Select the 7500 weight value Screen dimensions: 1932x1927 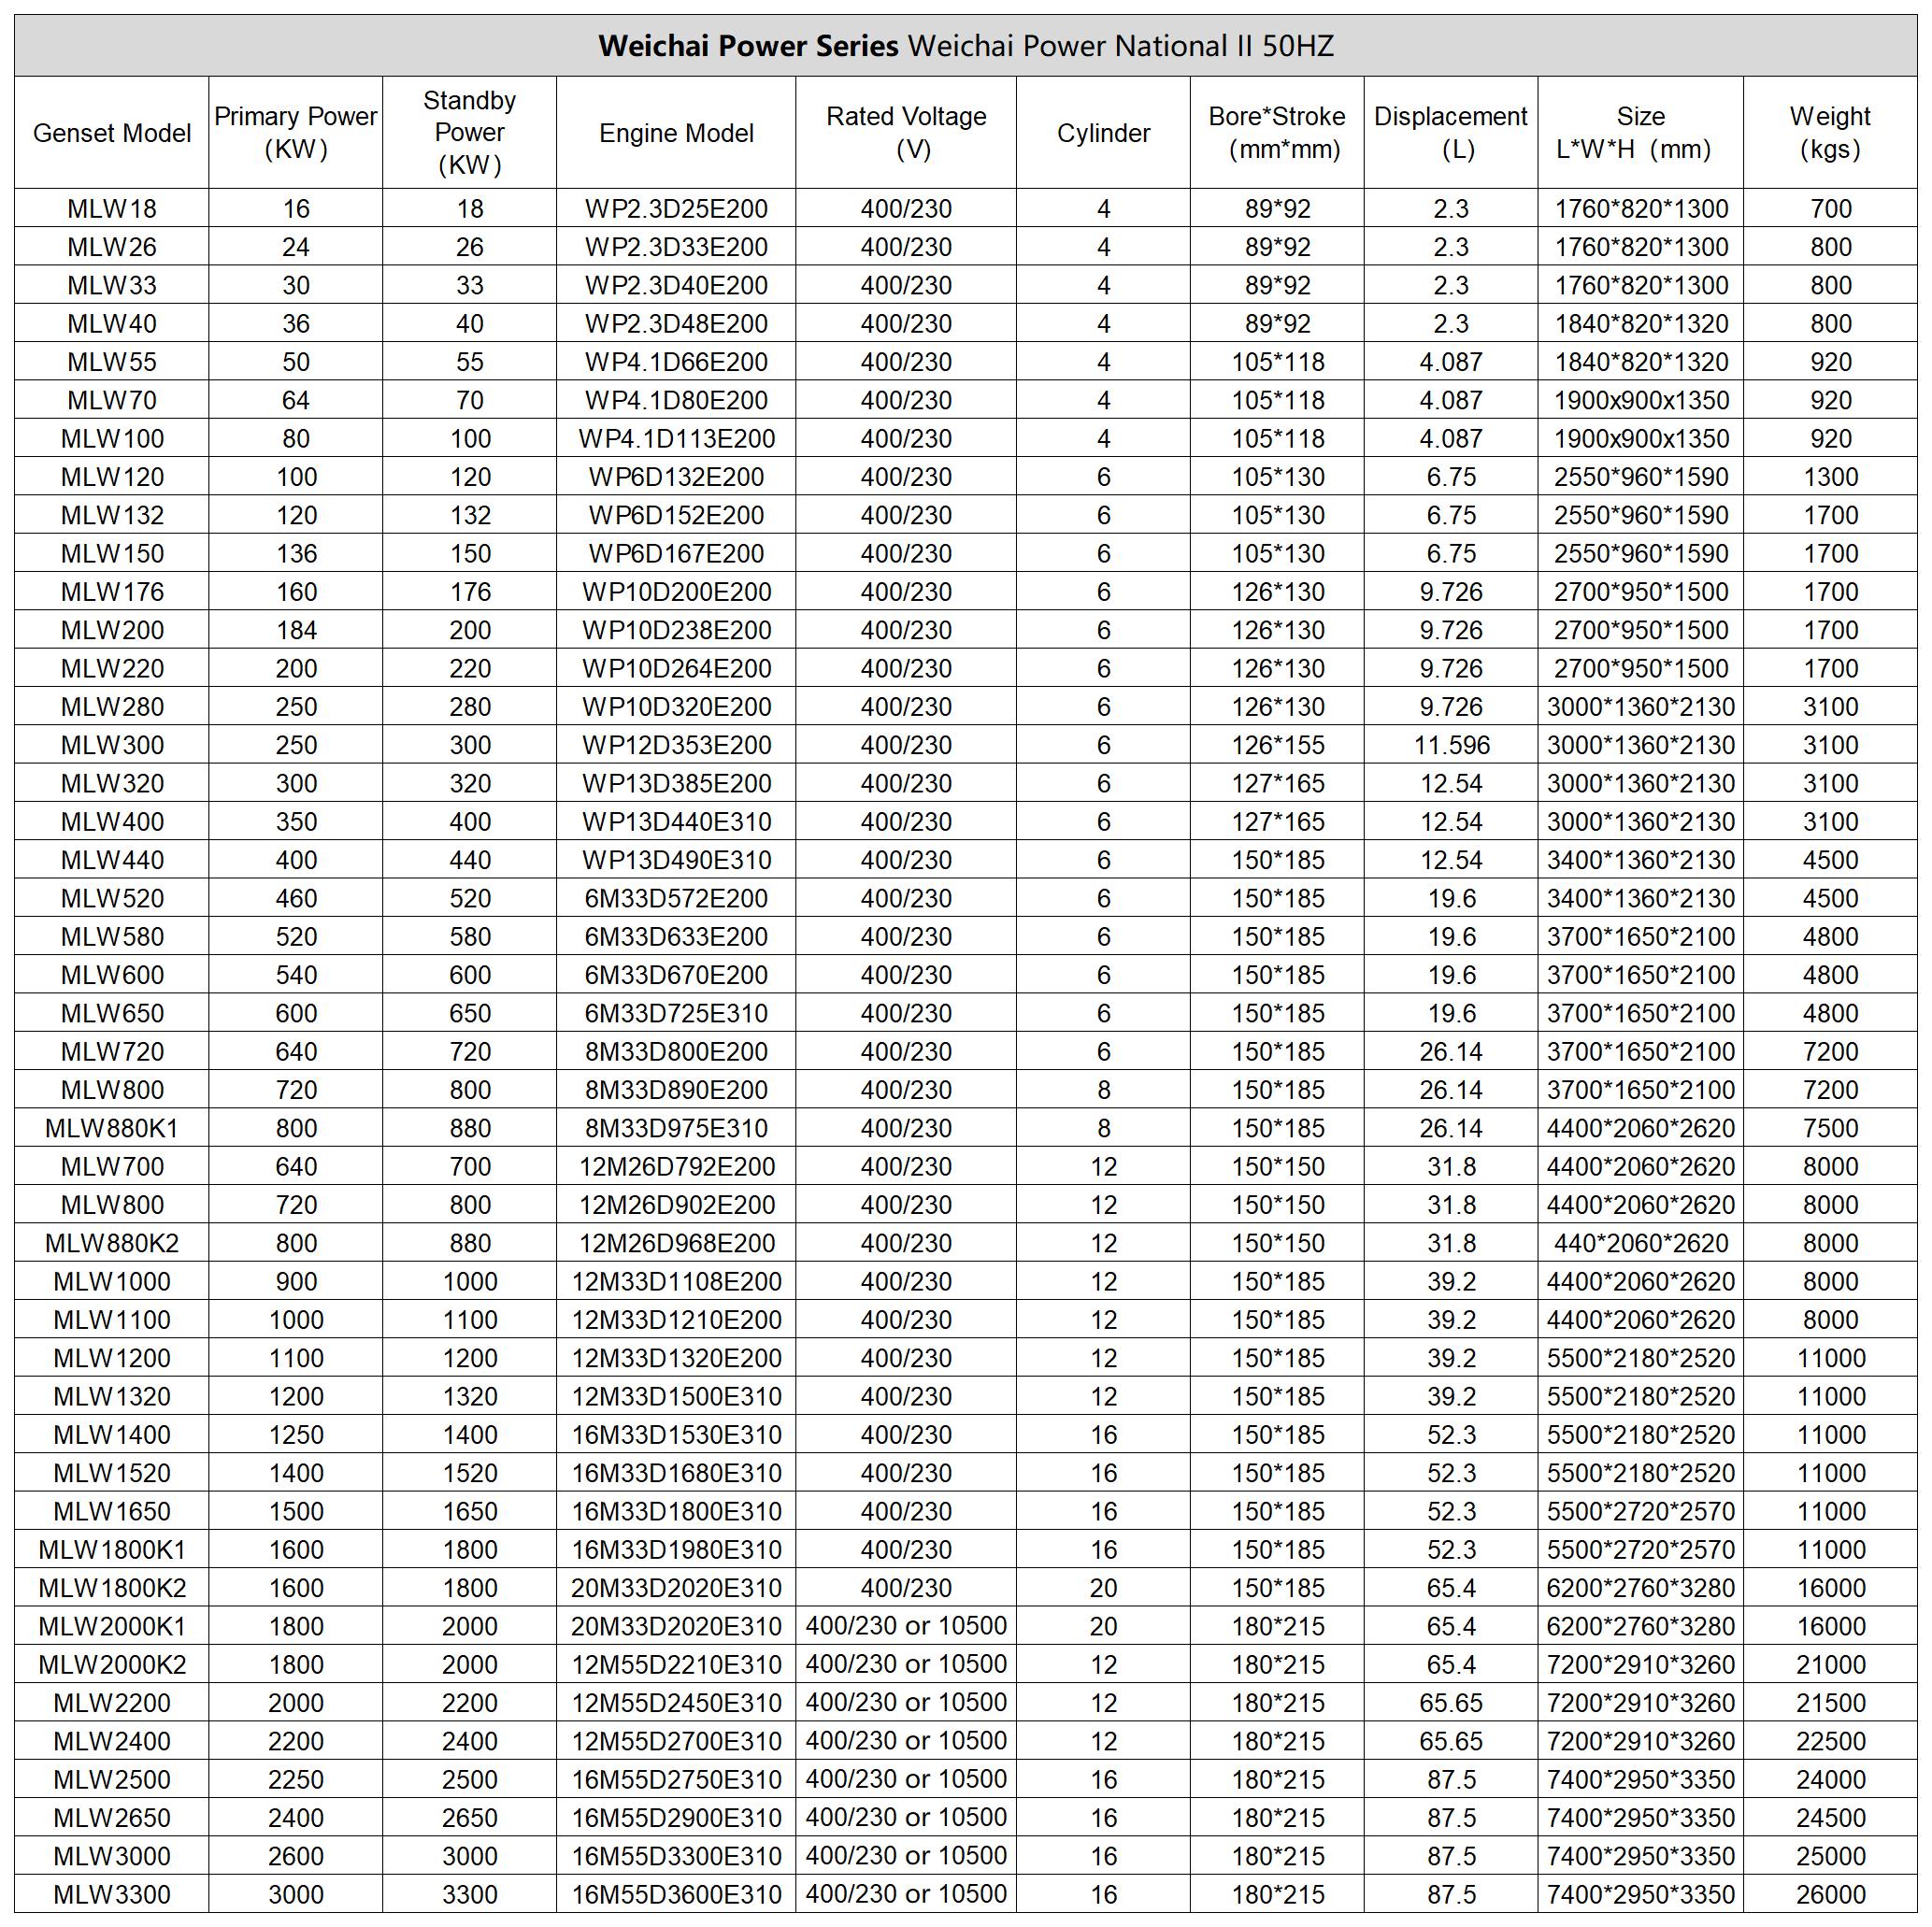coord(1831,1128)
